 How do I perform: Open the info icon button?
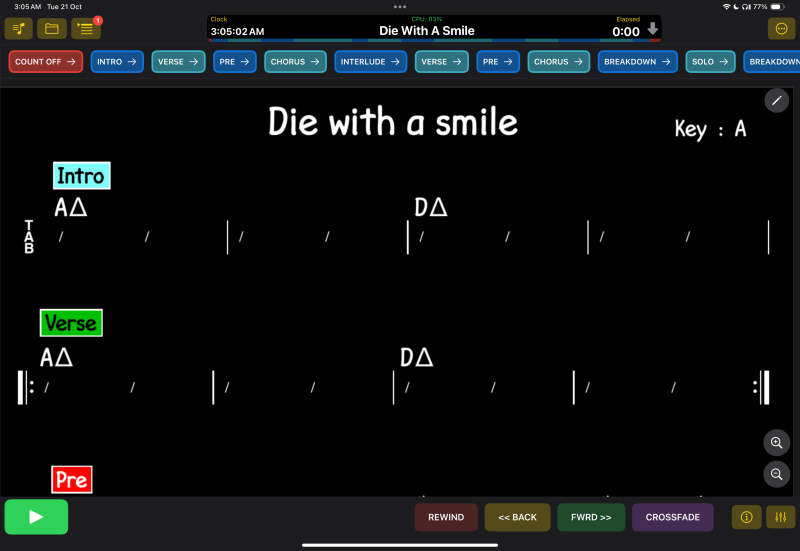pyautogui.click(x=746, y=517)
